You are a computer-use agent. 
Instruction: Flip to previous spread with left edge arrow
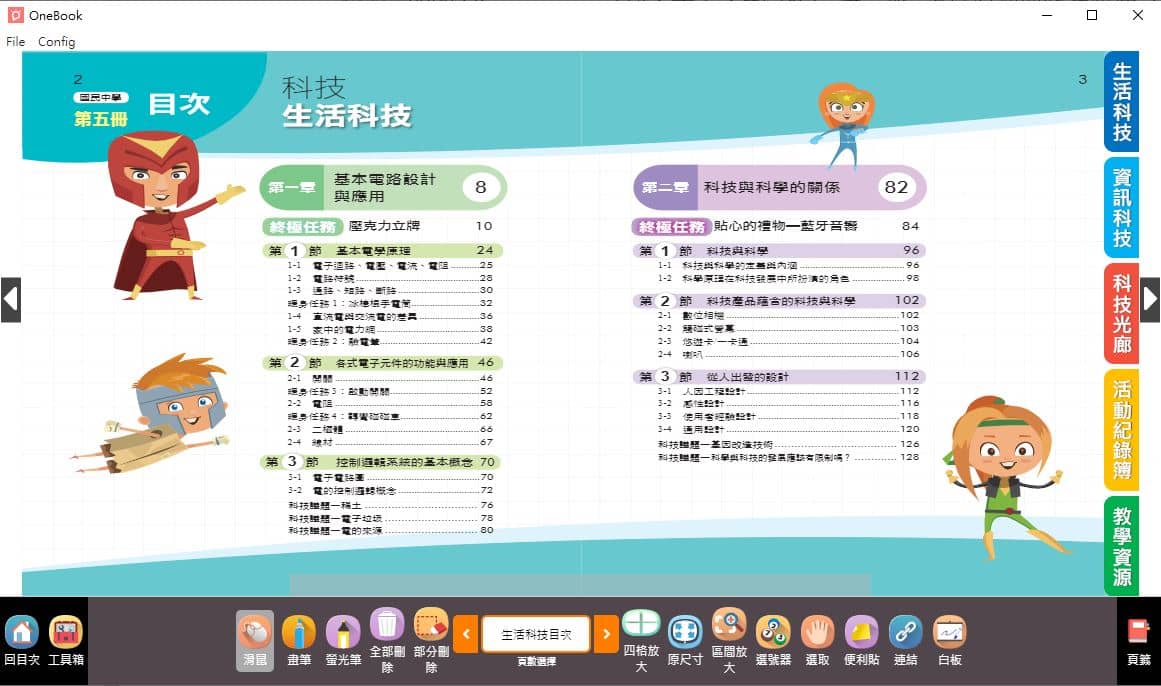[10, 300]
